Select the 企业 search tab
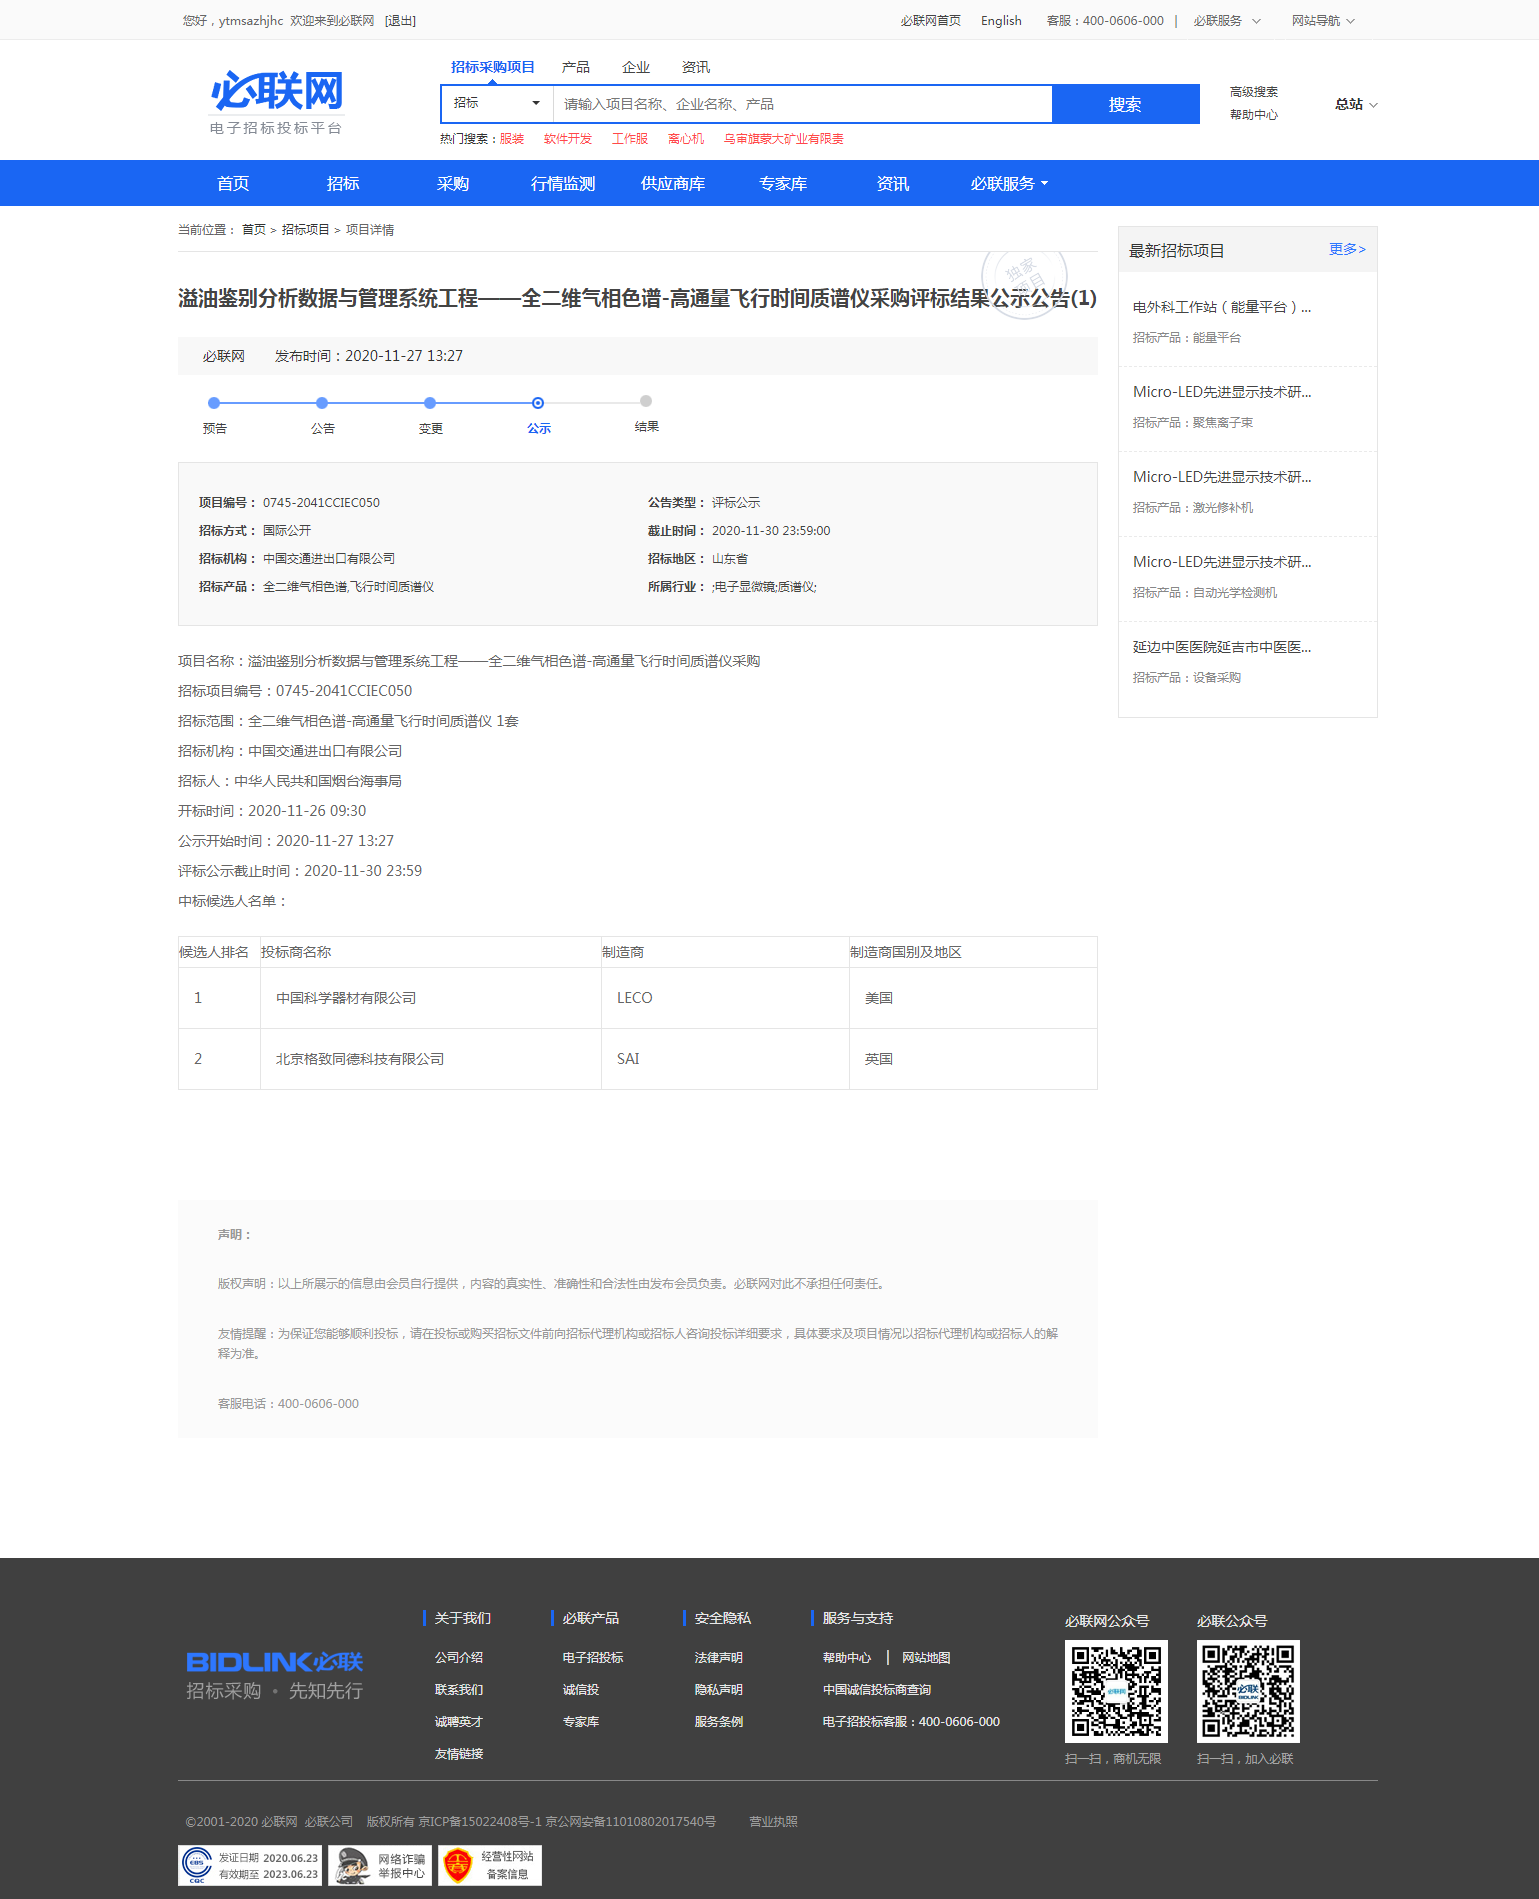The image size is (1539, 1899). click(636, 67)
